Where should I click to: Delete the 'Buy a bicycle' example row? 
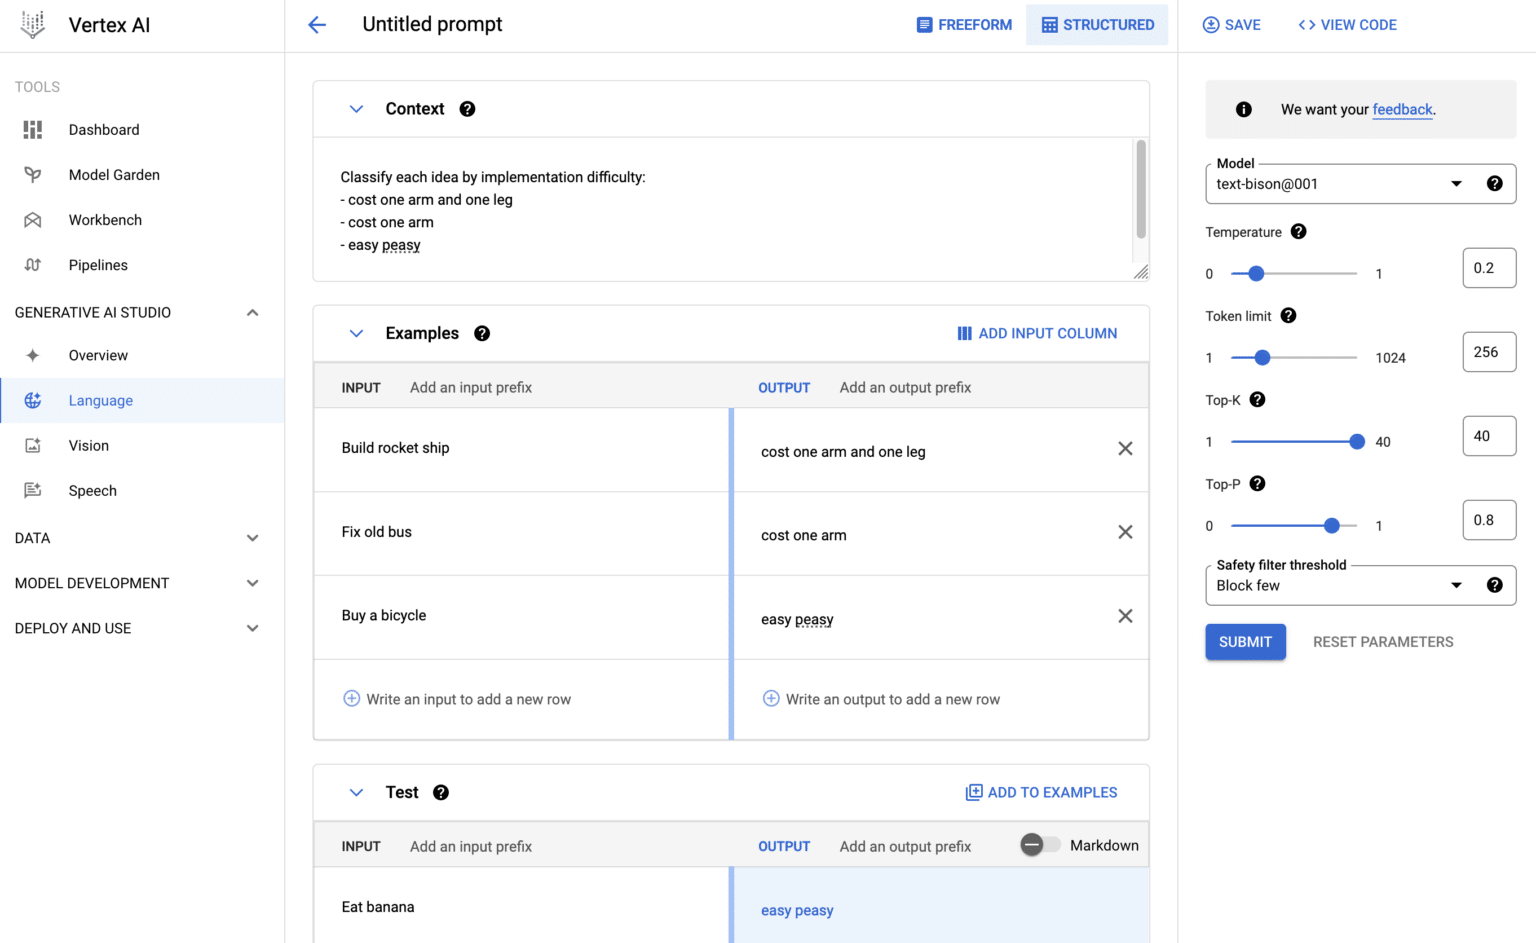(x=1125, y=616)
